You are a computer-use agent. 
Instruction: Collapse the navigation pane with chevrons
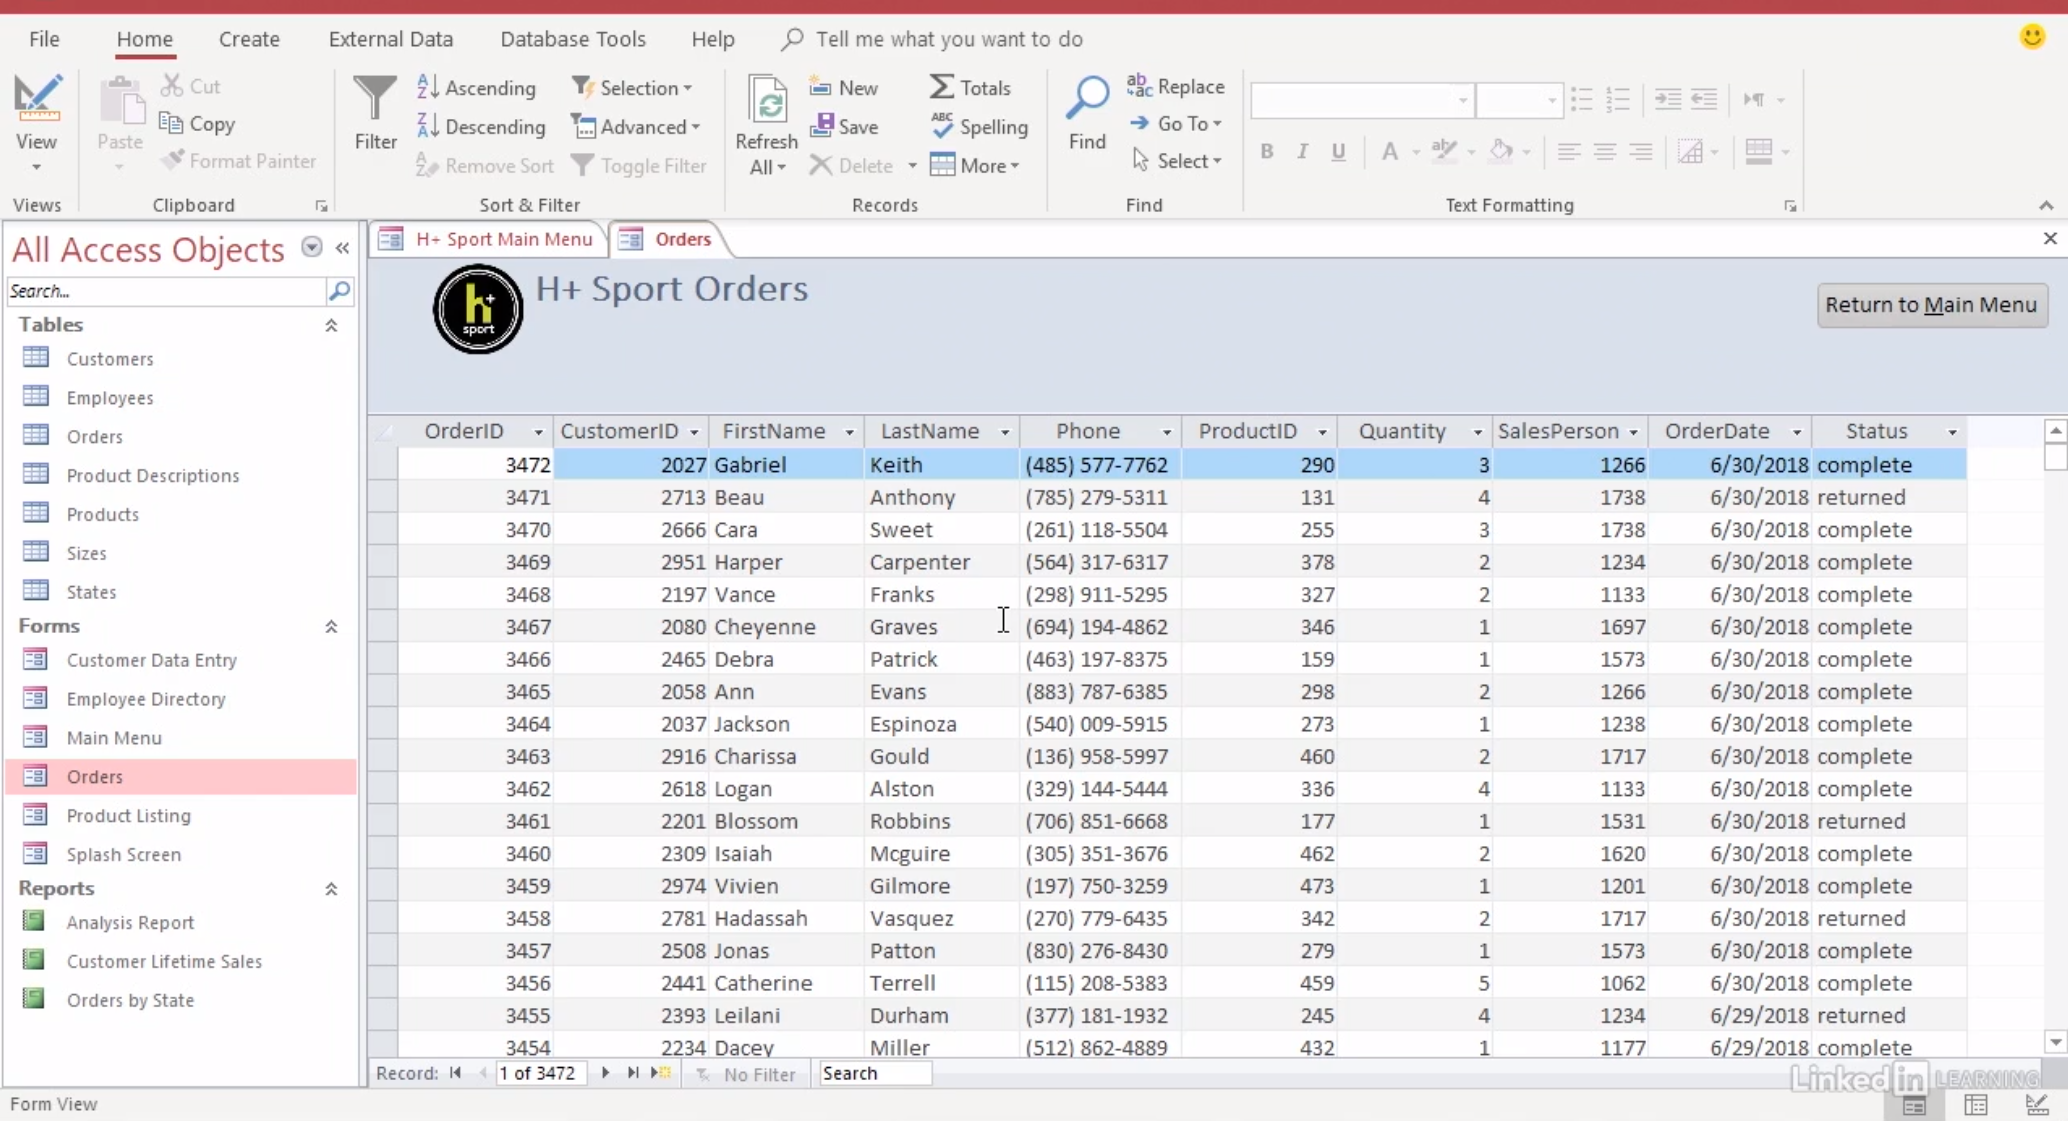(343, 248)
